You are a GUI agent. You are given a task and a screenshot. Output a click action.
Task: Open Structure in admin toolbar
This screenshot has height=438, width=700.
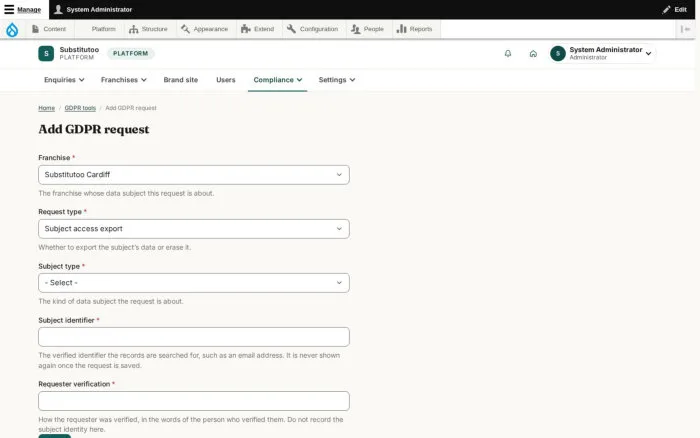click(x=148, y=29)
